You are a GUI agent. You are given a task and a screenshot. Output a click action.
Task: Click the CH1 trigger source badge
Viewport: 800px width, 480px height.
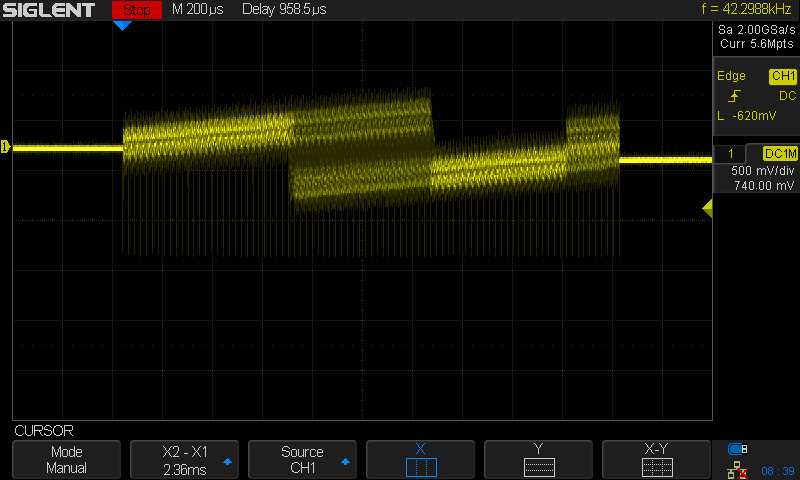pyautogui.click(x=783, y=76)
